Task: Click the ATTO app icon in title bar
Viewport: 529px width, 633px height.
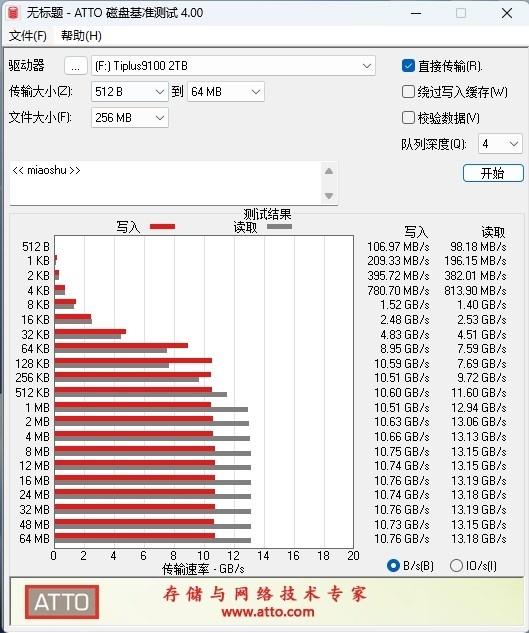Action: 13,13
